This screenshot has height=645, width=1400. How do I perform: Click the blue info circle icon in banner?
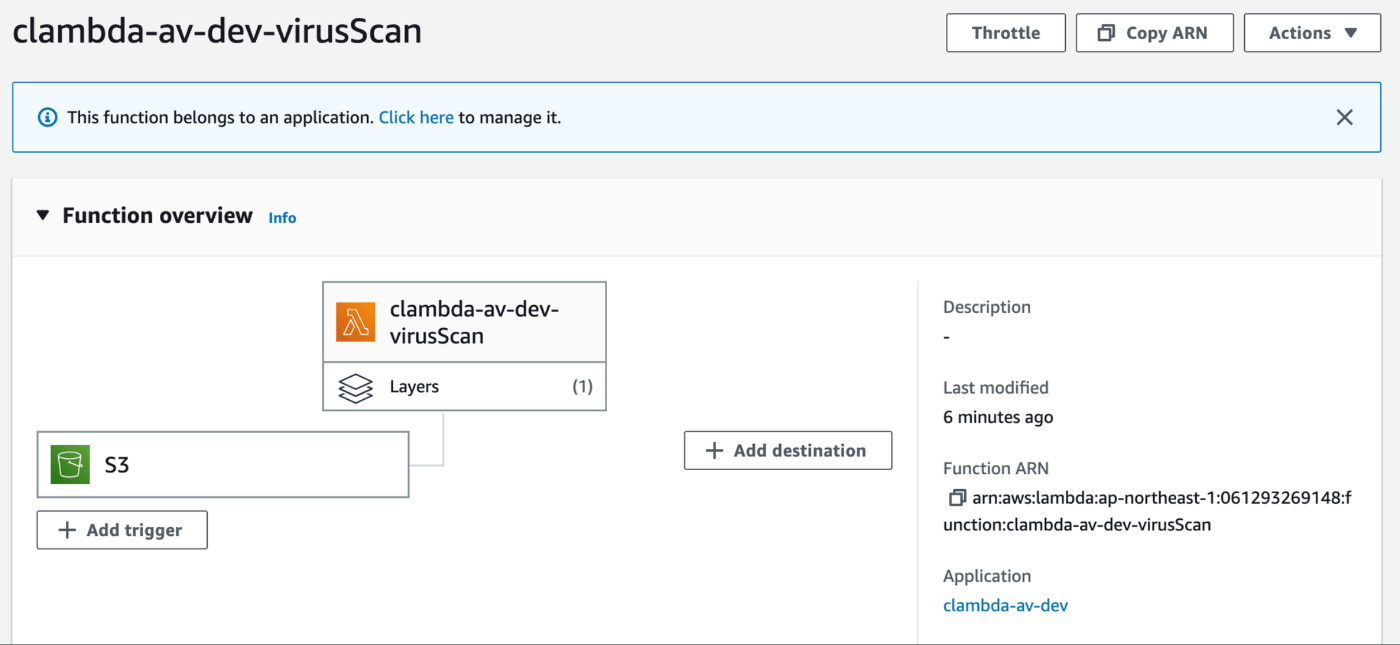point(47,117)
